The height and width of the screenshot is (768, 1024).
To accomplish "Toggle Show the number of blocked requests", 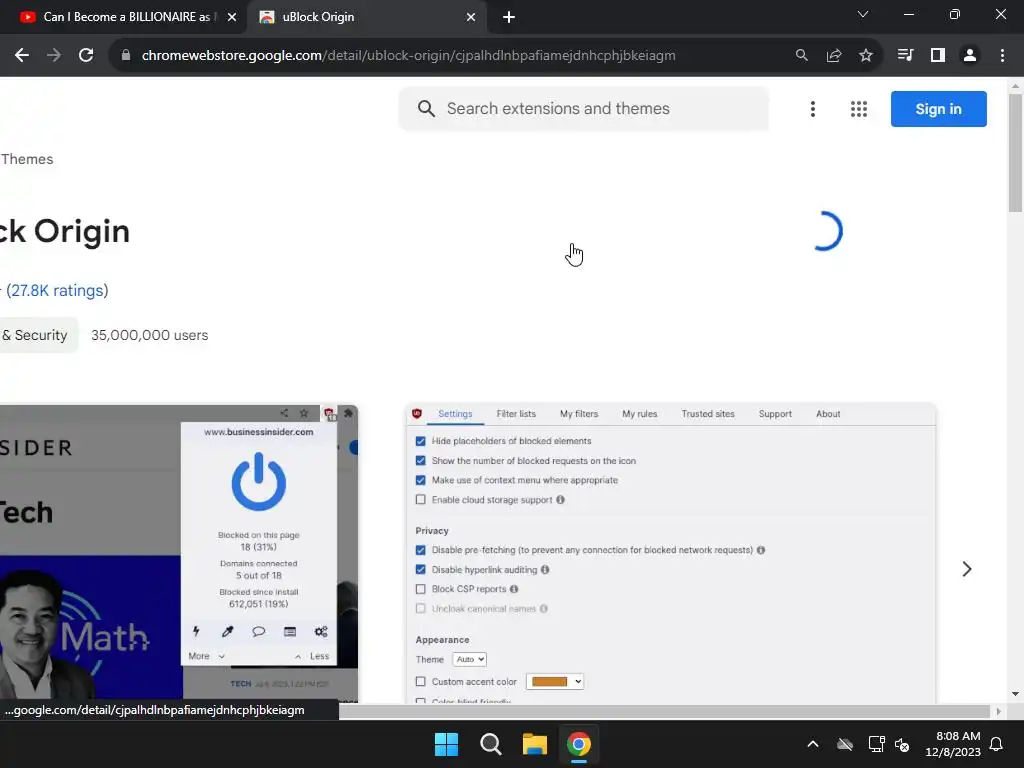I will [x=421, y=460].
